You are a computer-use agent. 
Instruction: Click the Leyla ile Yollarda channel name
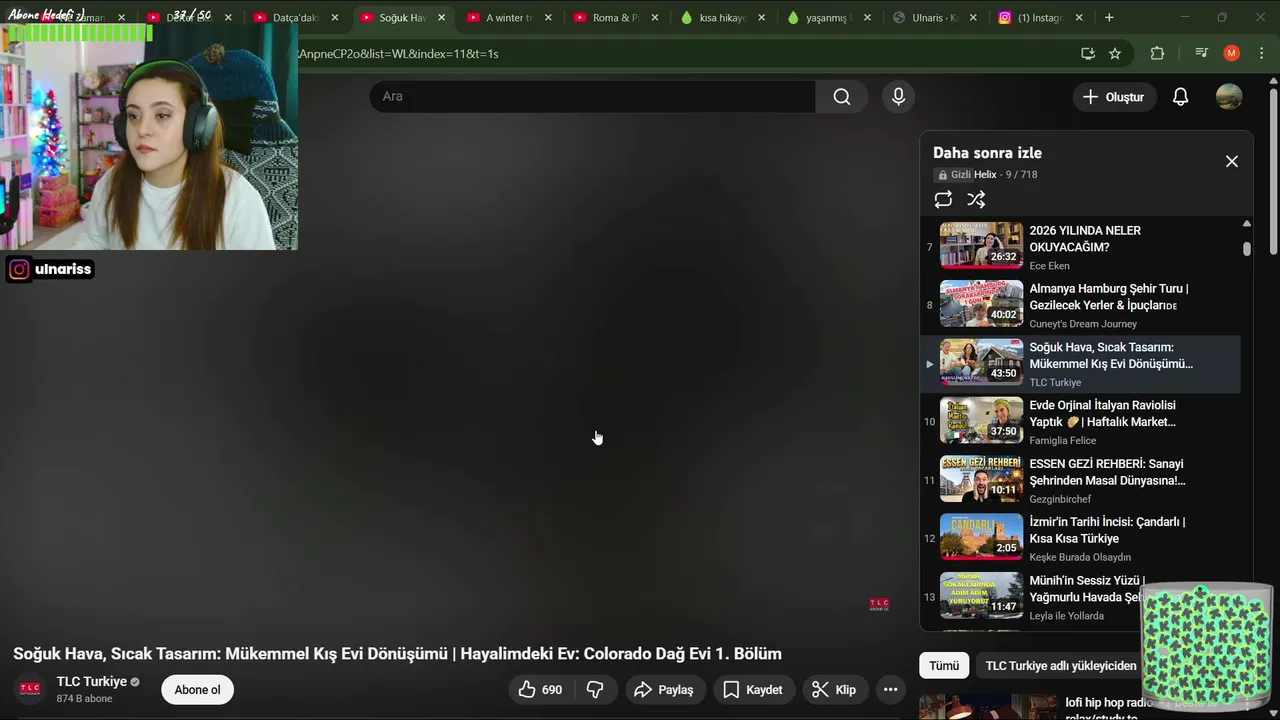pyautogui.click(x=1067, y=616)
